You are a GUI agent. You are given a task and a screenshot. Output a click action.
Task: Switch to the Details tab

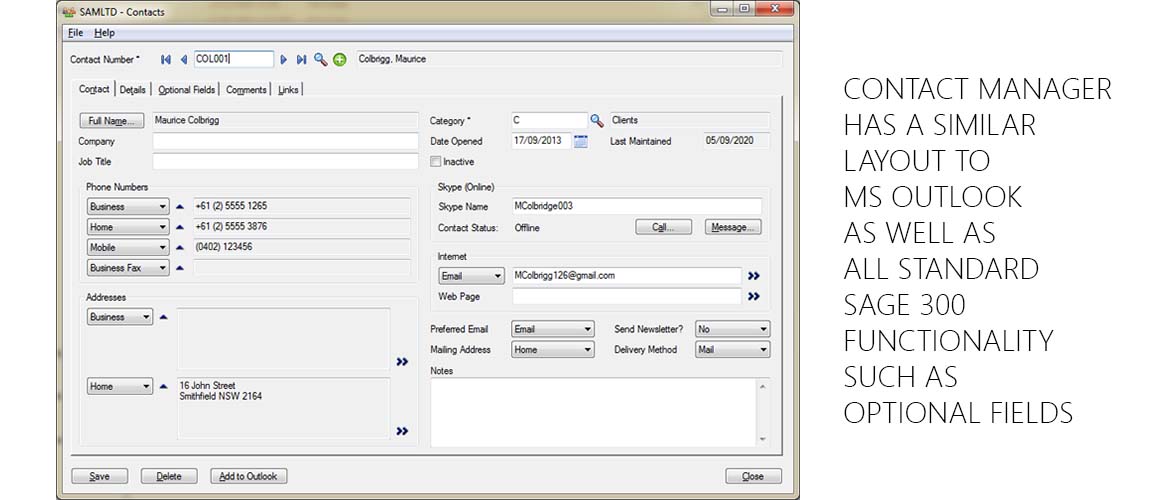coord(133,90)
